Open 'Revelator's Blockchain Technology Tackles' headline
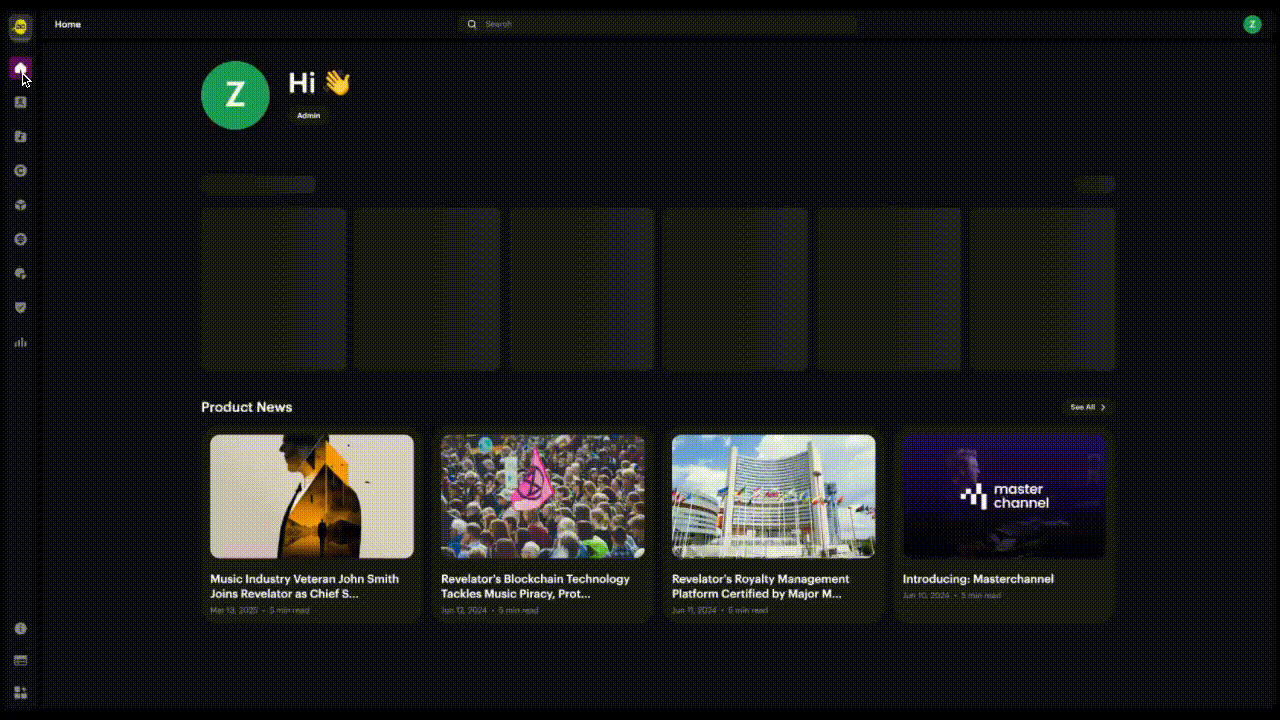The width and height of the screenshot is (1280, 720). point(535,586)
